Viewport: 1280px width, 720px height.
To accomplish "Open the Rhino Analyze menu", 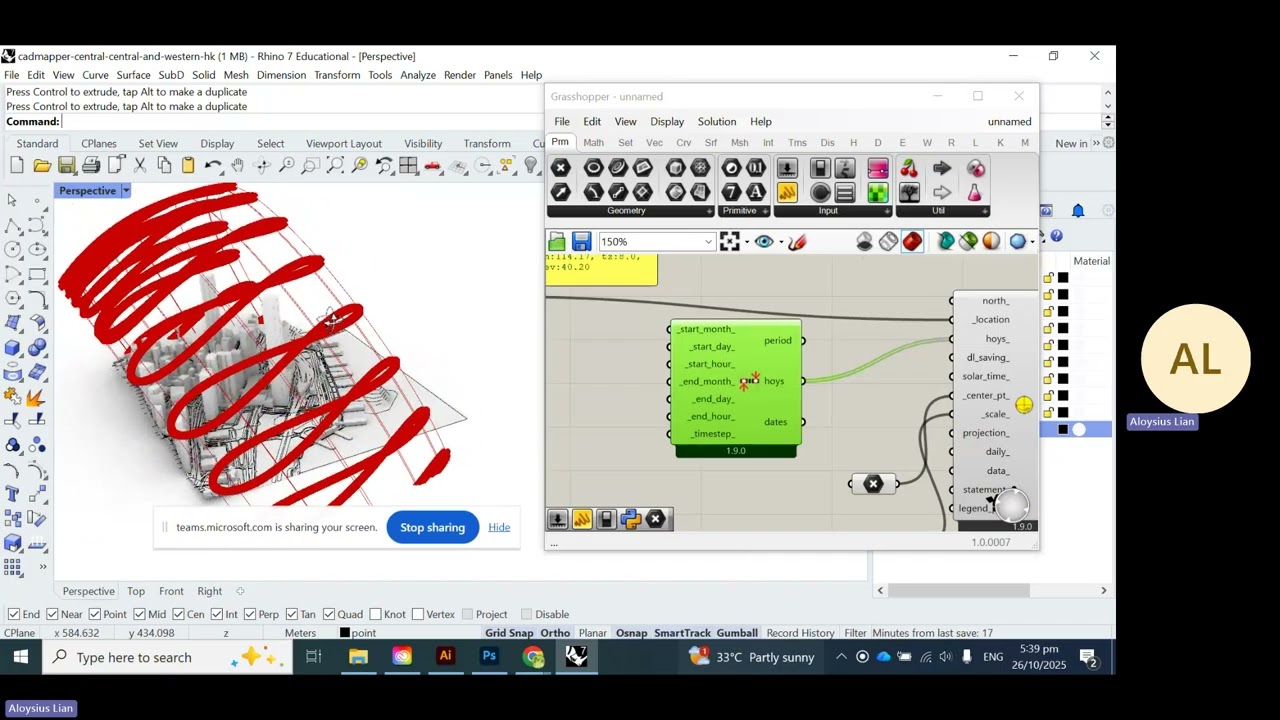I will point(418,75).
